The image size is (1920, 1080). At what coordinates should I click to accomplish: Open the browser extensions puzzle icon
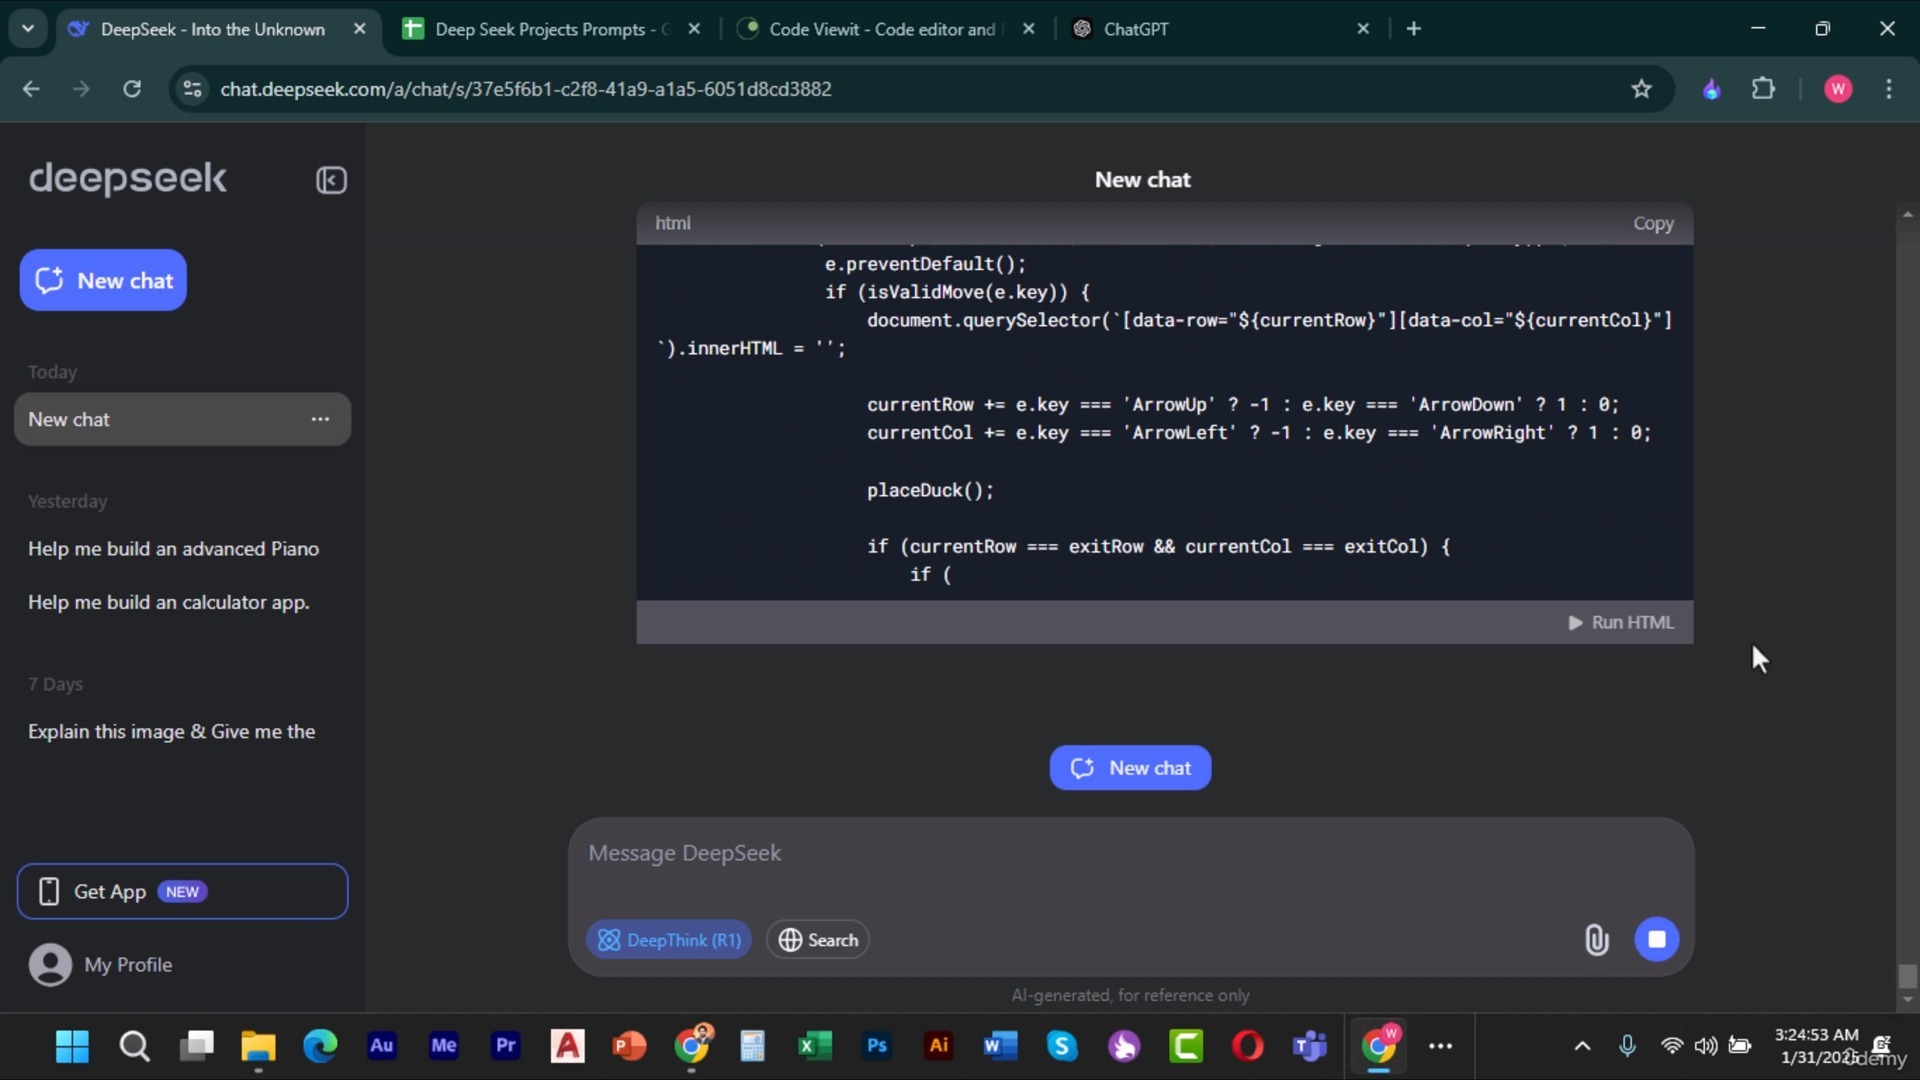coord(1763,89)
